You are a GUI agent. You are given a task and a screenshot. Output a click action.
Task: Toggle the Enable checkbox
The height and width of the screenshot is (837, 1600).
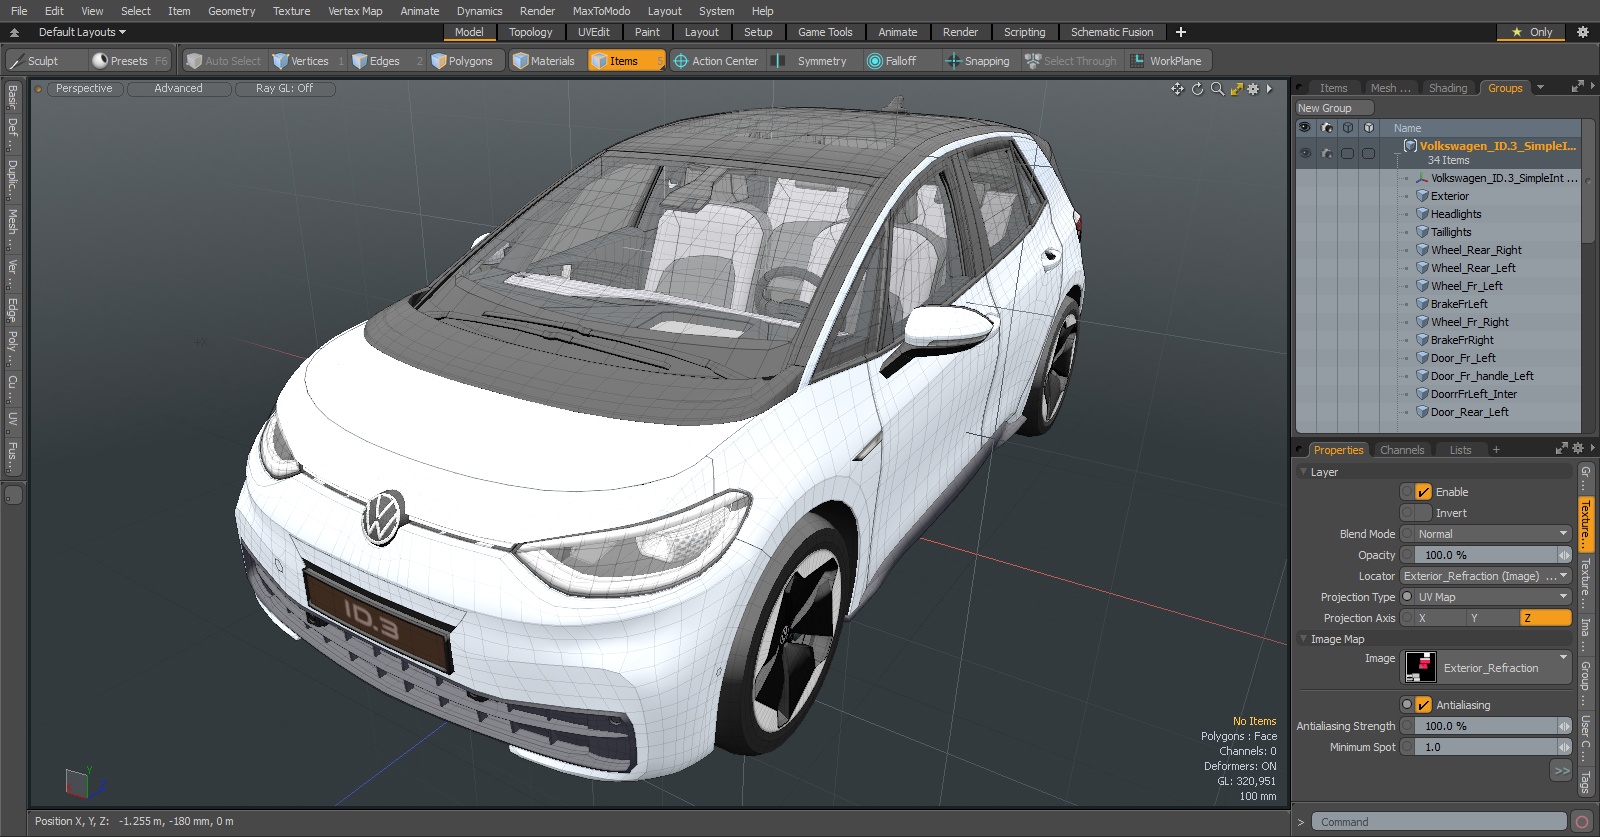pos(1423,492)
